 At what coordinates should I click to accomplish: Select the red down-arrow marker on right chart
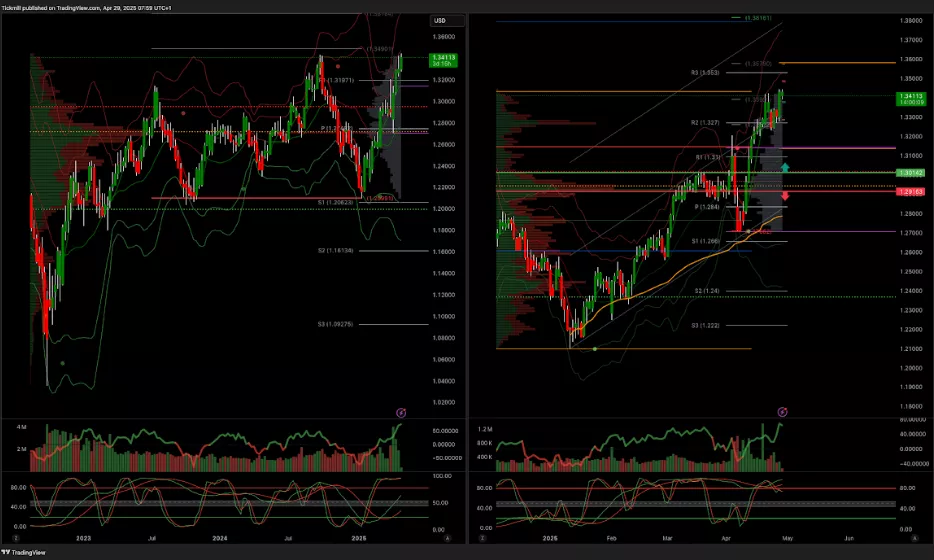coord(786,195)
